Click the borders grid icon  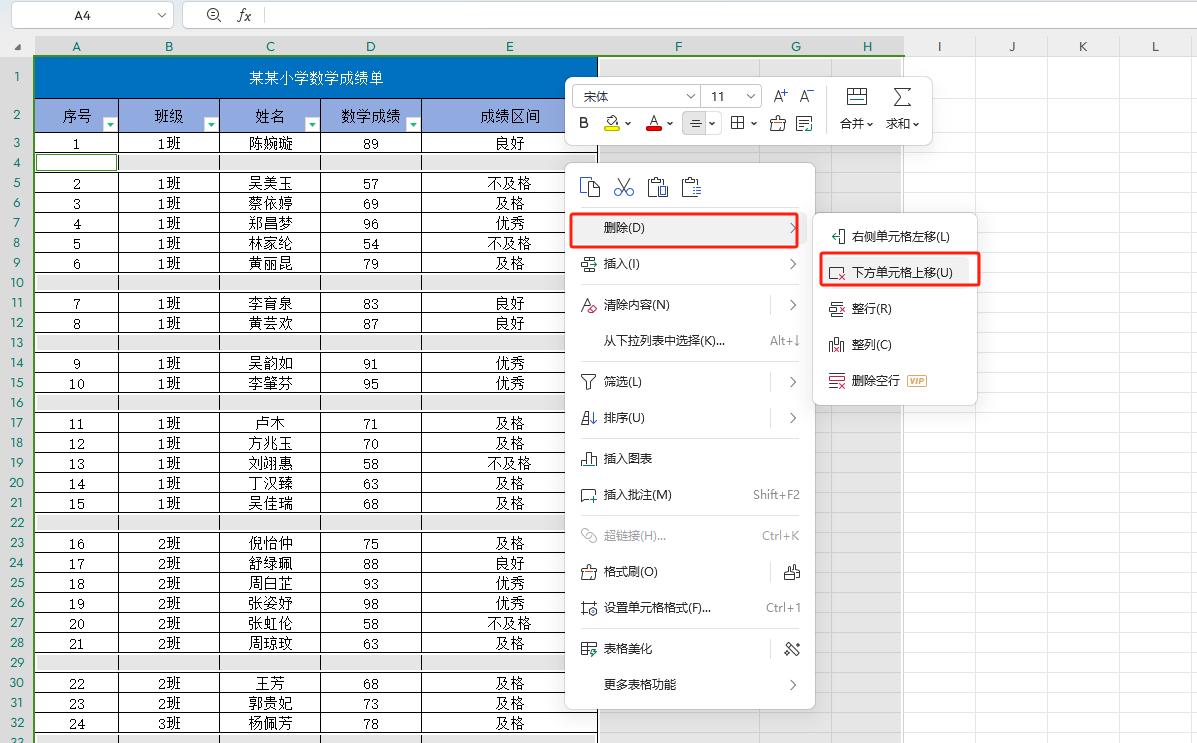coord(737,123)
